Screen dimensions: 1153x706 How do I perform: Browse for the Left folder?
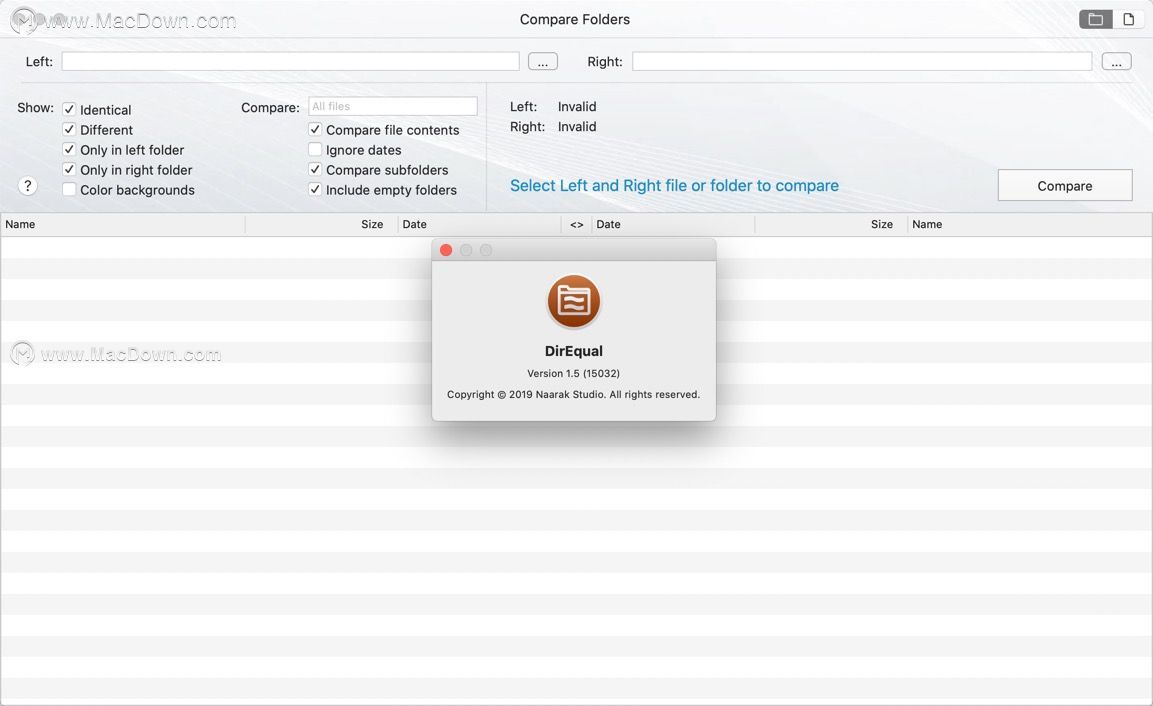point(543,62)
